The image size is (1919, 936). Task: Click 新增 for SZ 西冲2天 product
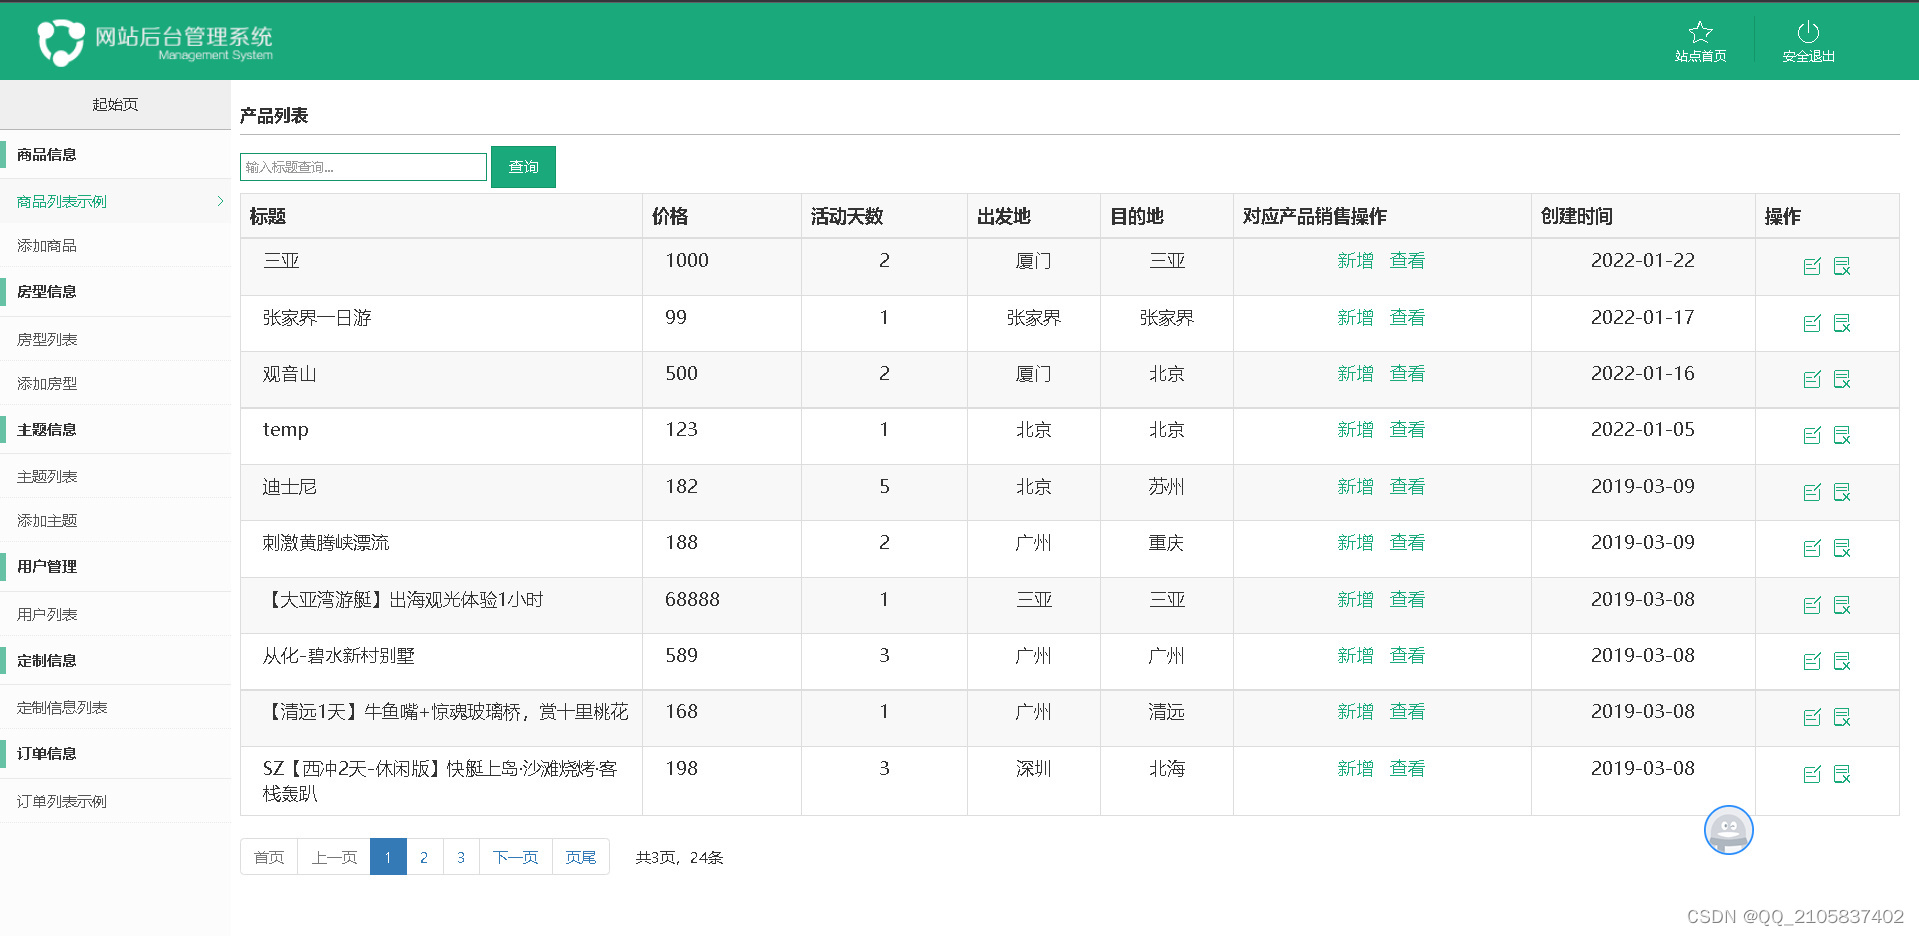[1355, 768]
